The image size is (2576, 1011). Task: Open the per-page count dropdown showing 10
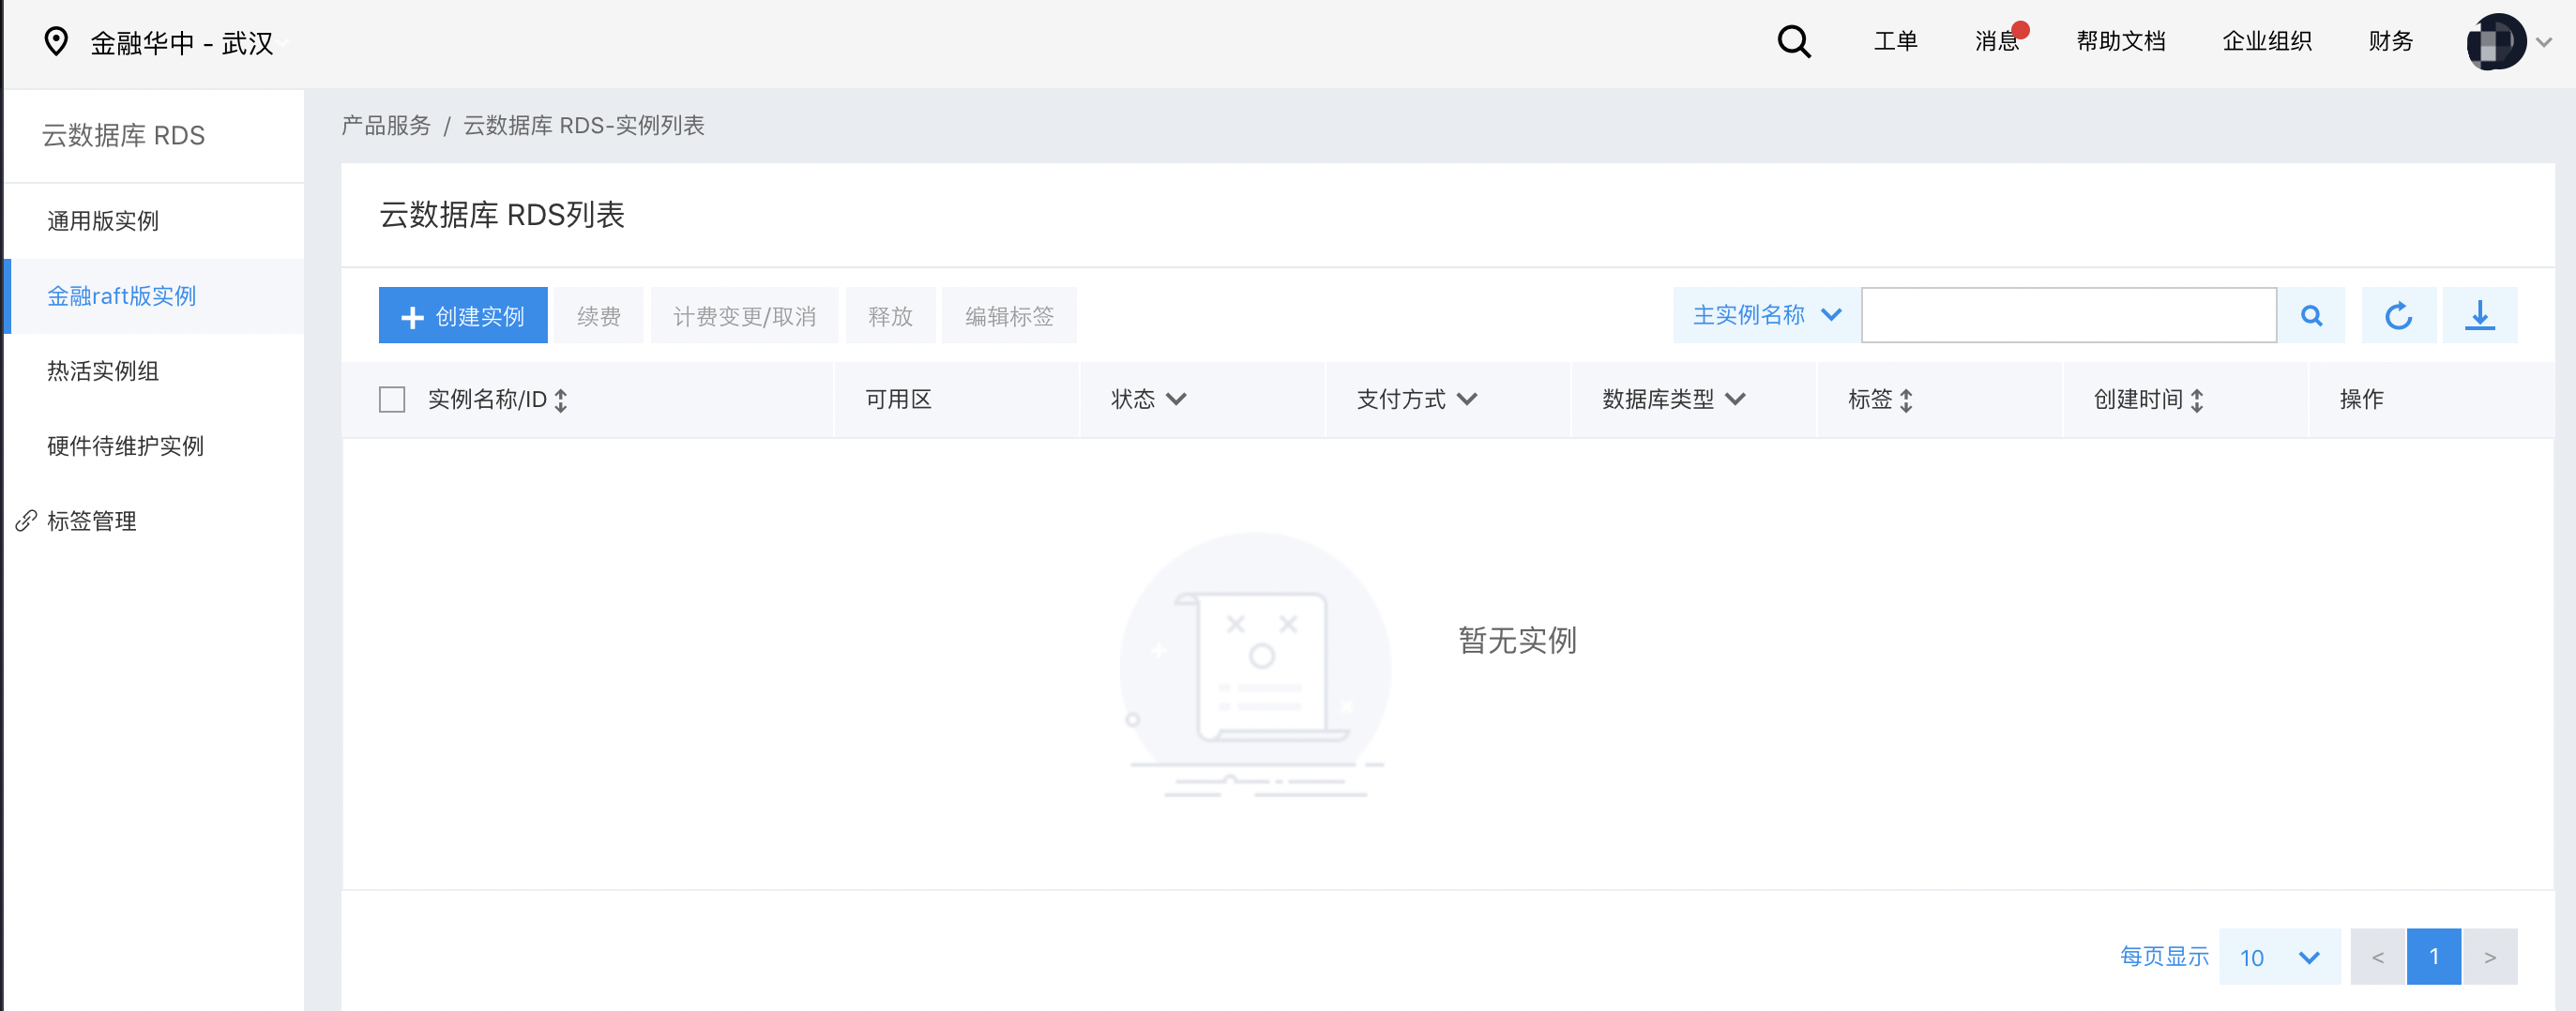(2279, 957)
